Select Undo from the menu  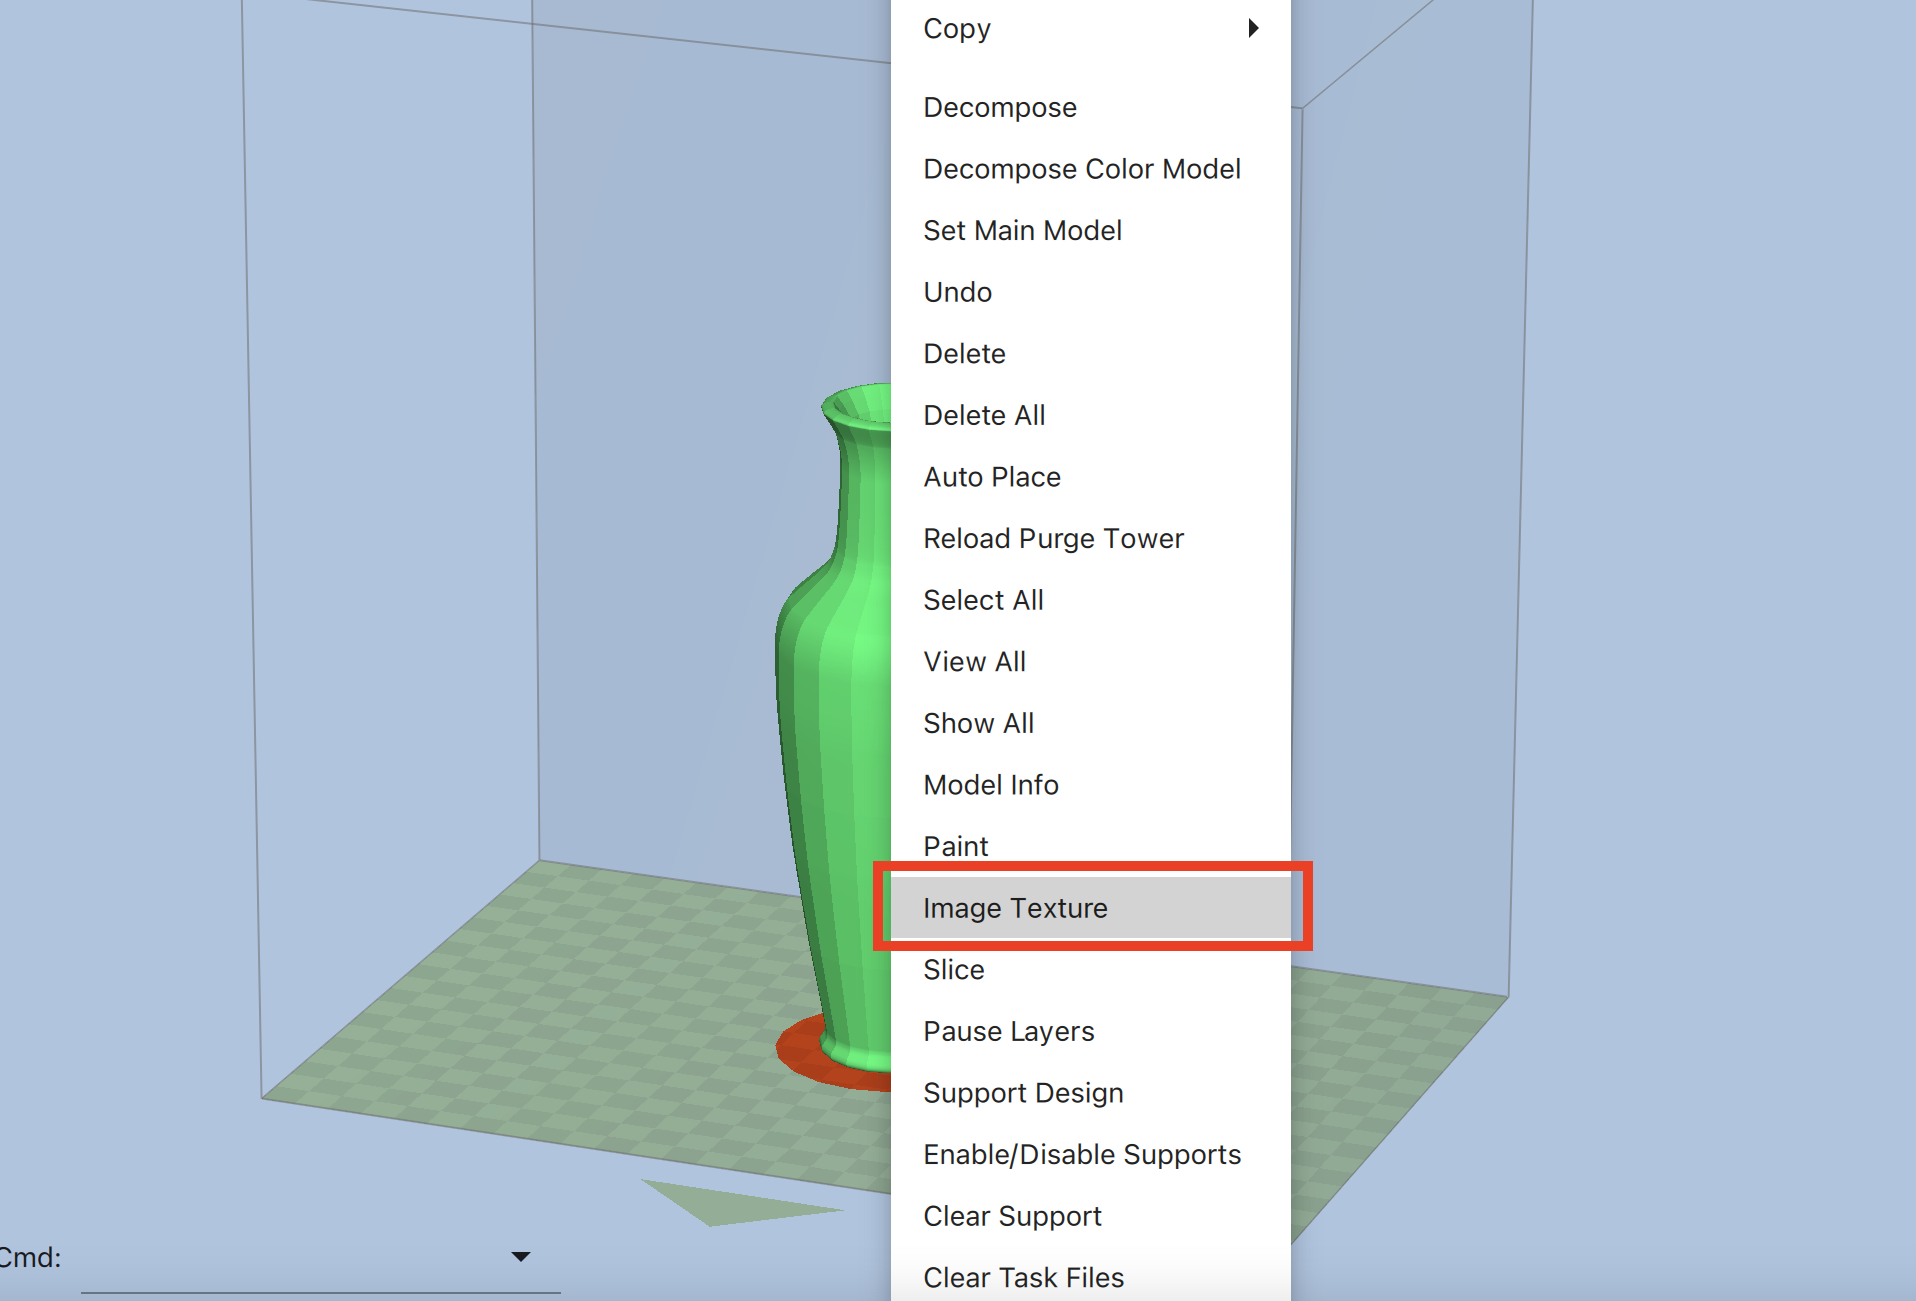pos(1090,292)
